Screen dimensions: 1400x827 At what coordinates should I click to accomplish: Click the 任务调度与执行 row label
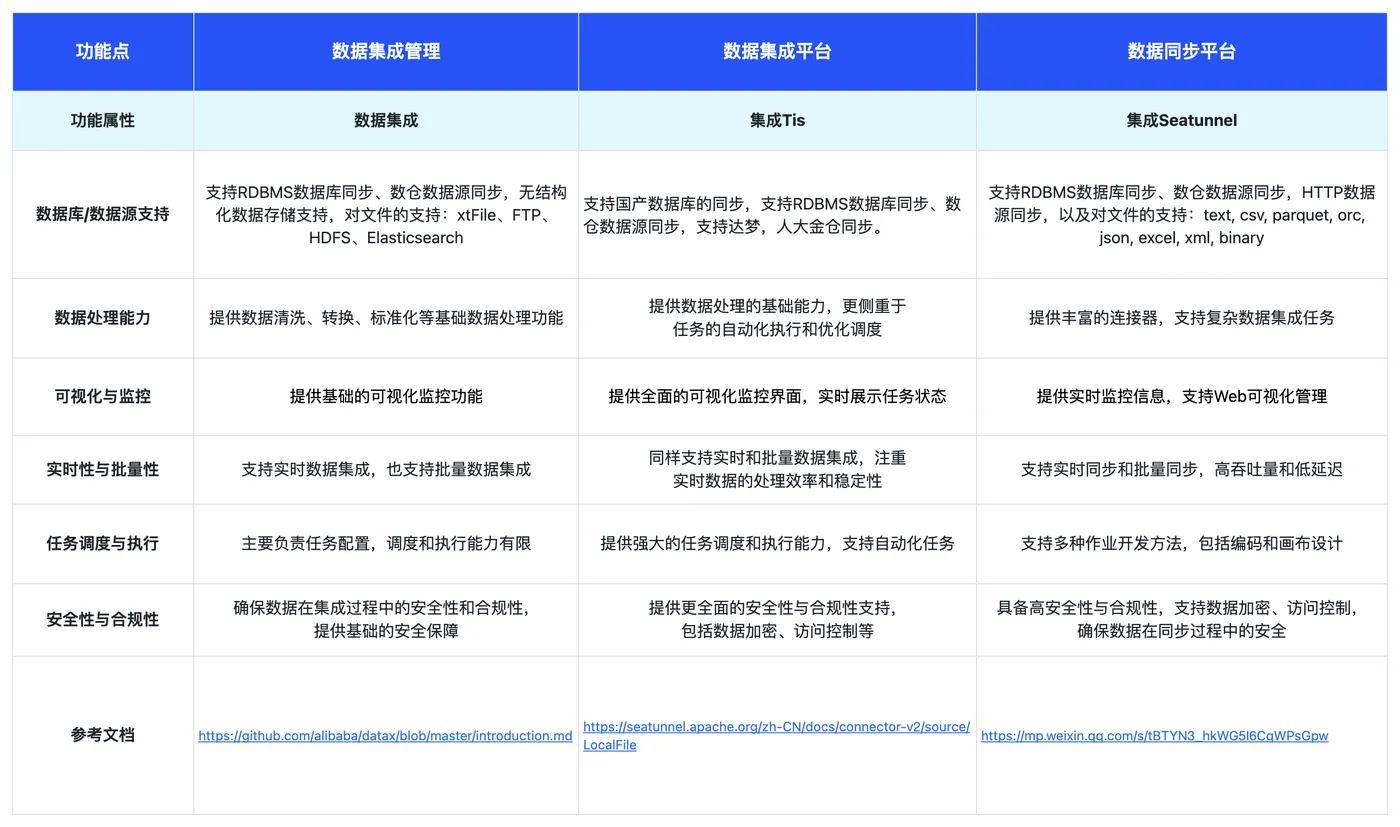tap(103, 544)
